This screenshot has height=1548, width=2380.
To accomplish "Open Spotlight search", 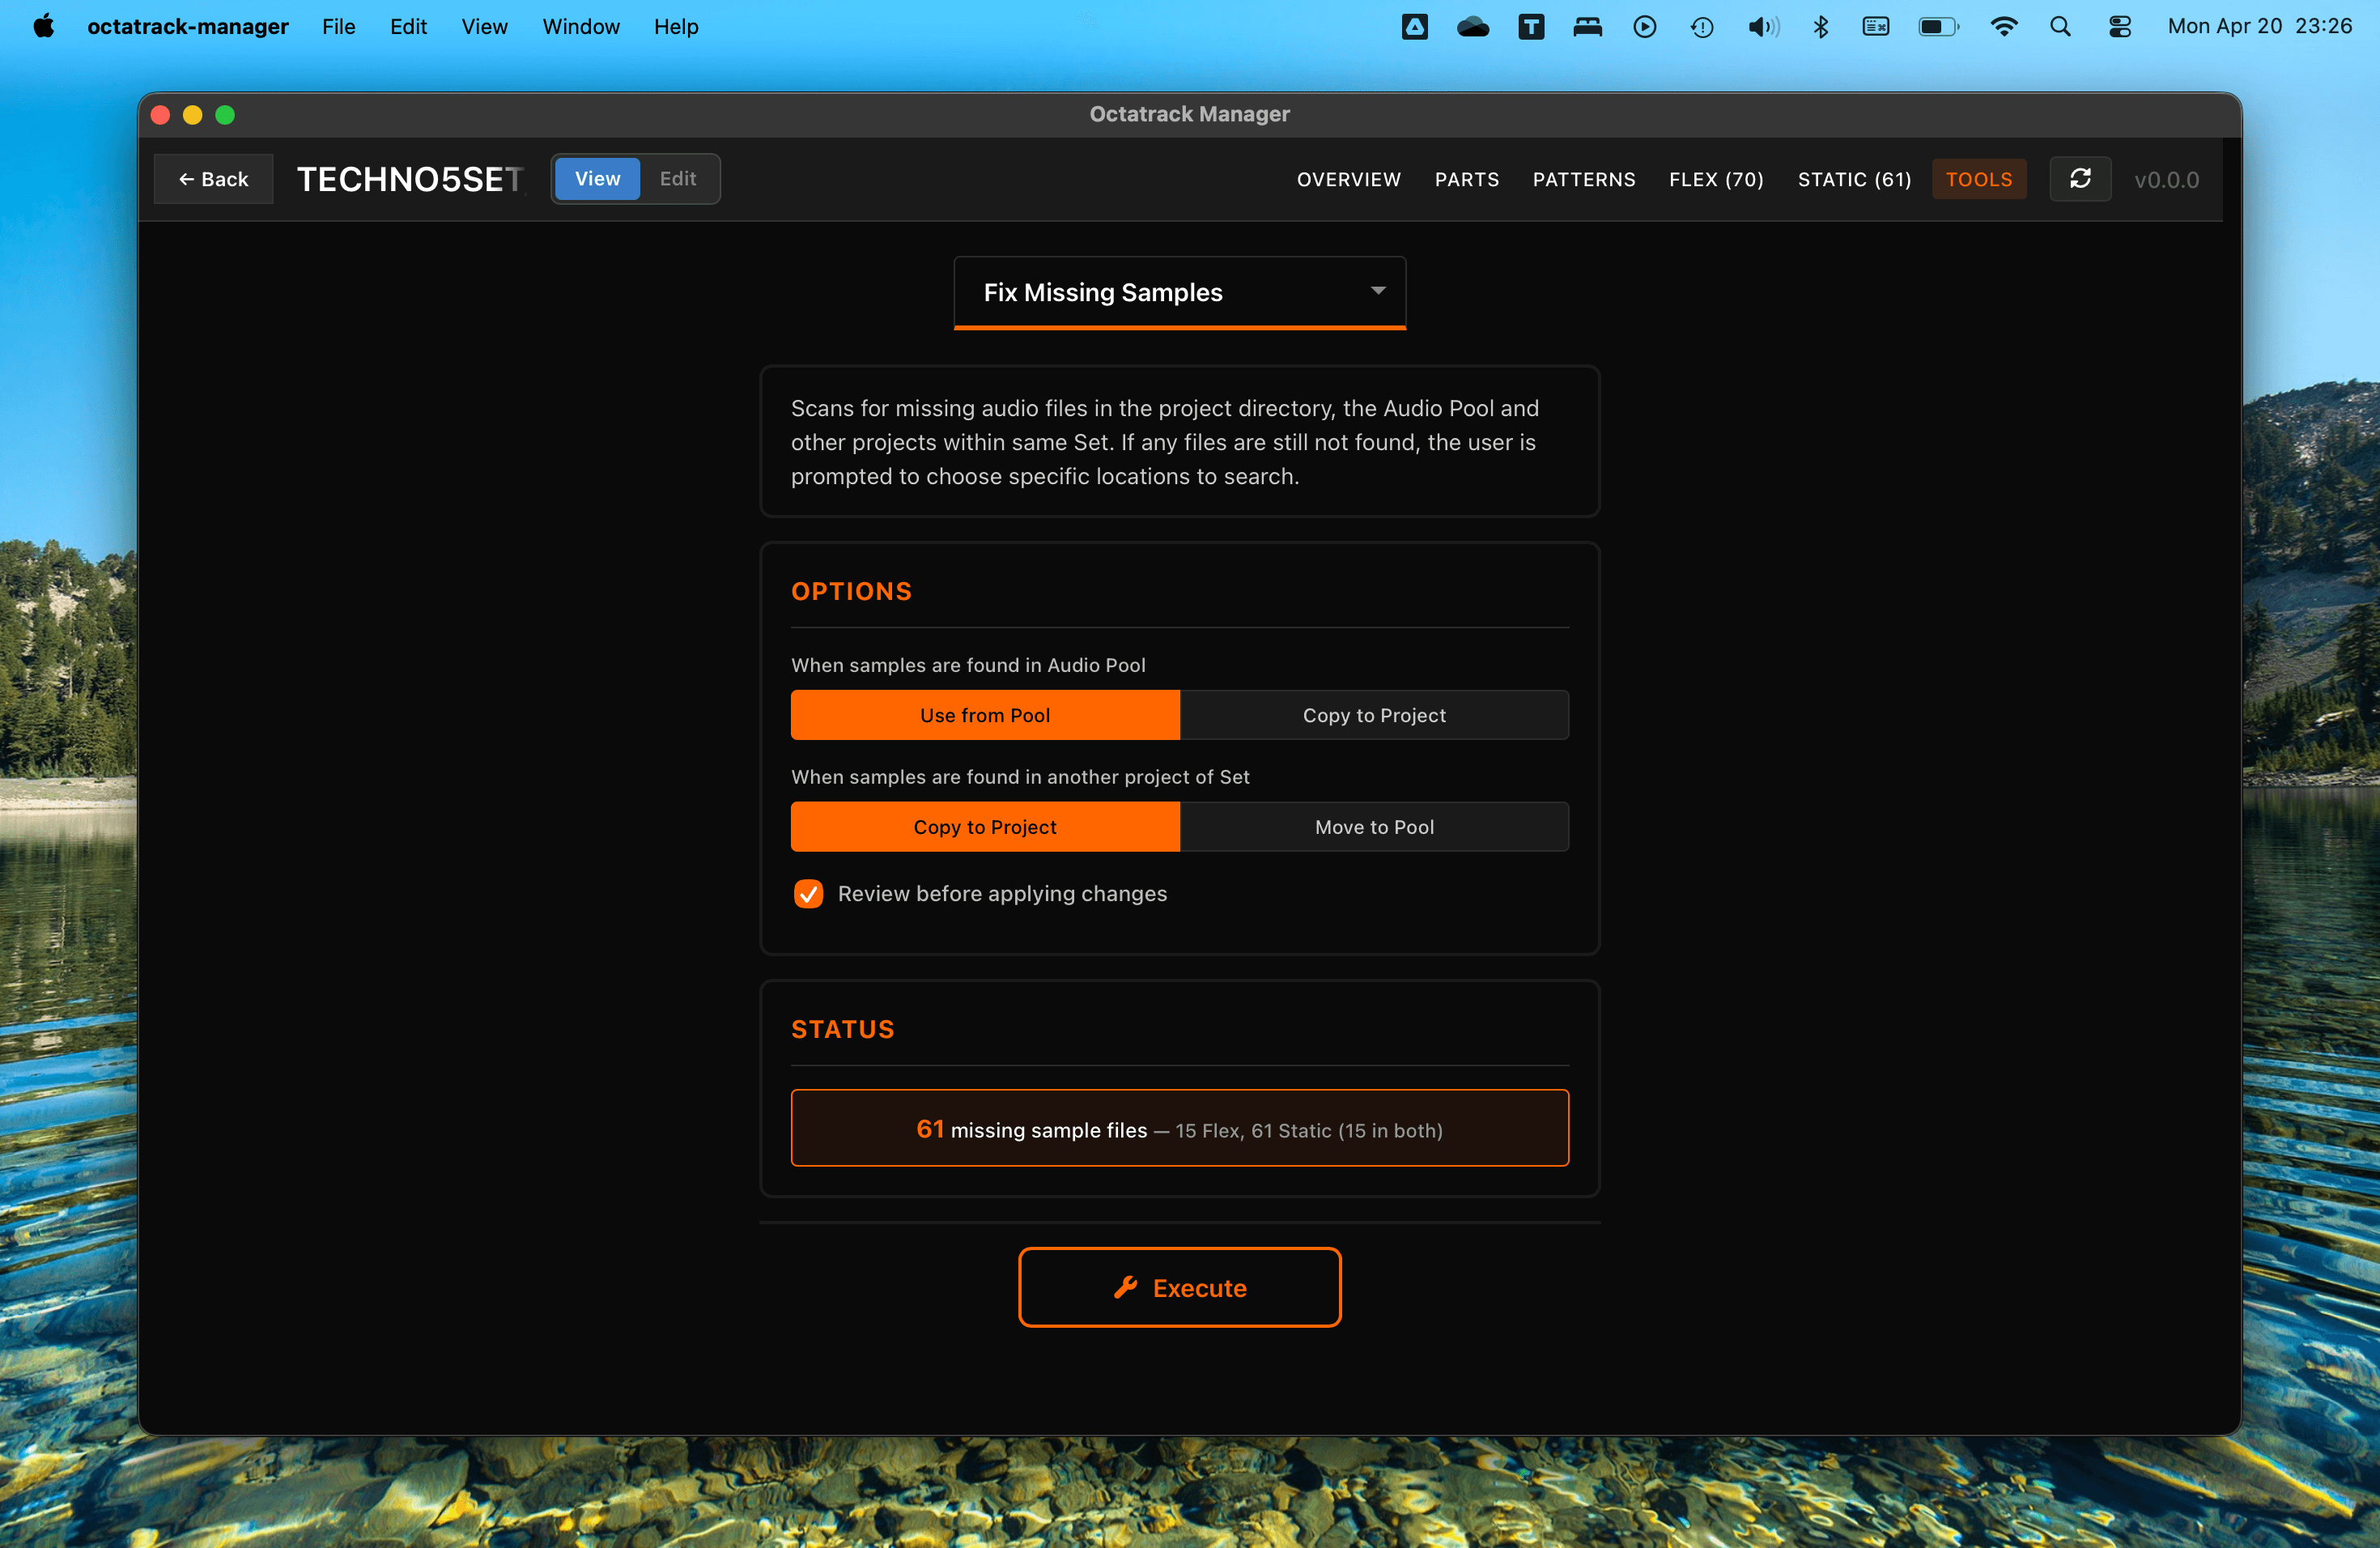I will [x=2061, y=26].
